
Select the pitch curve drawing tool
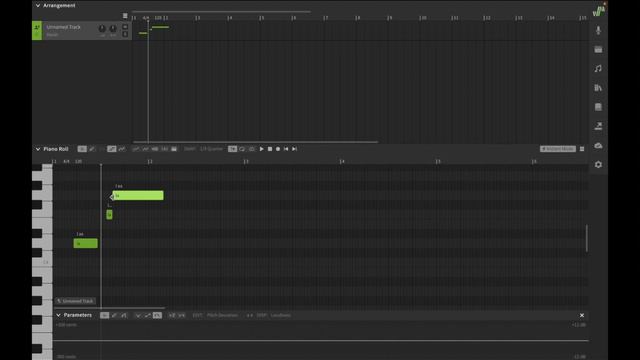[x=122, y=149]
